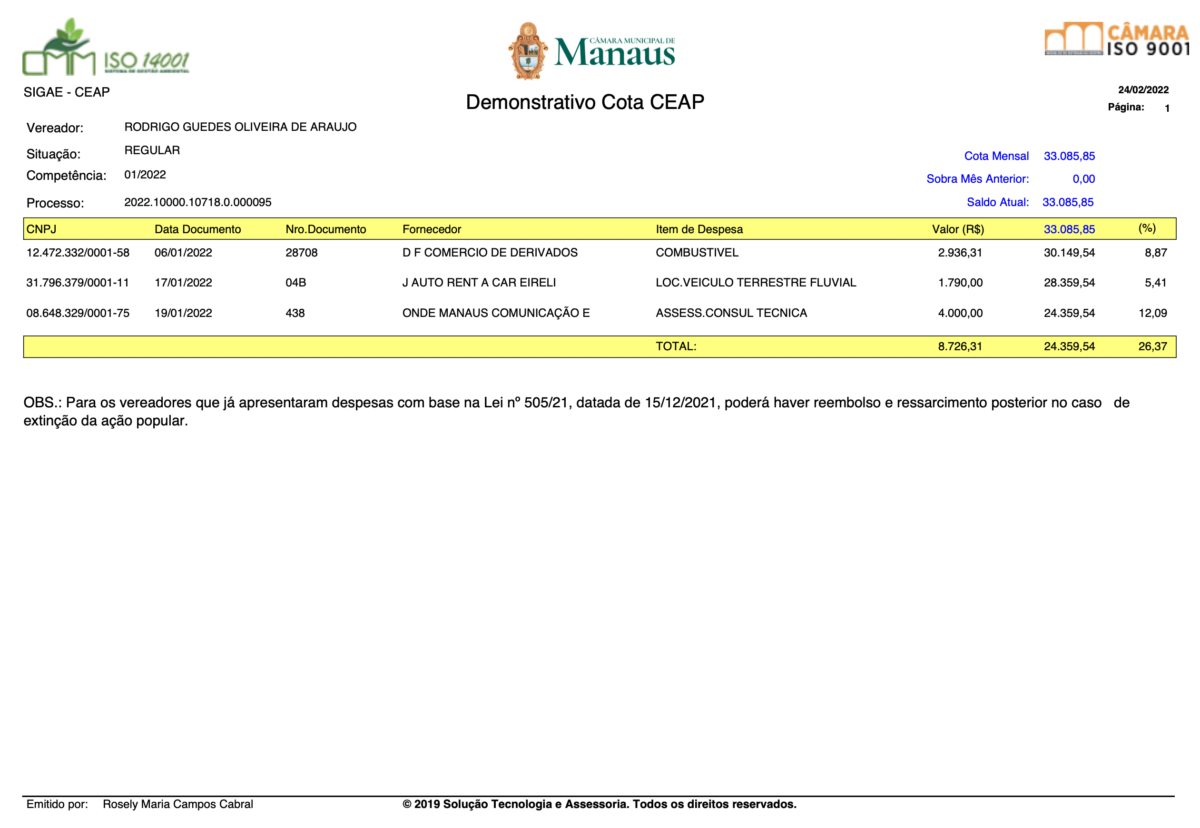Click the Cota Mensal label
This screenshot has height=828, width=1200.
[996, 156]
